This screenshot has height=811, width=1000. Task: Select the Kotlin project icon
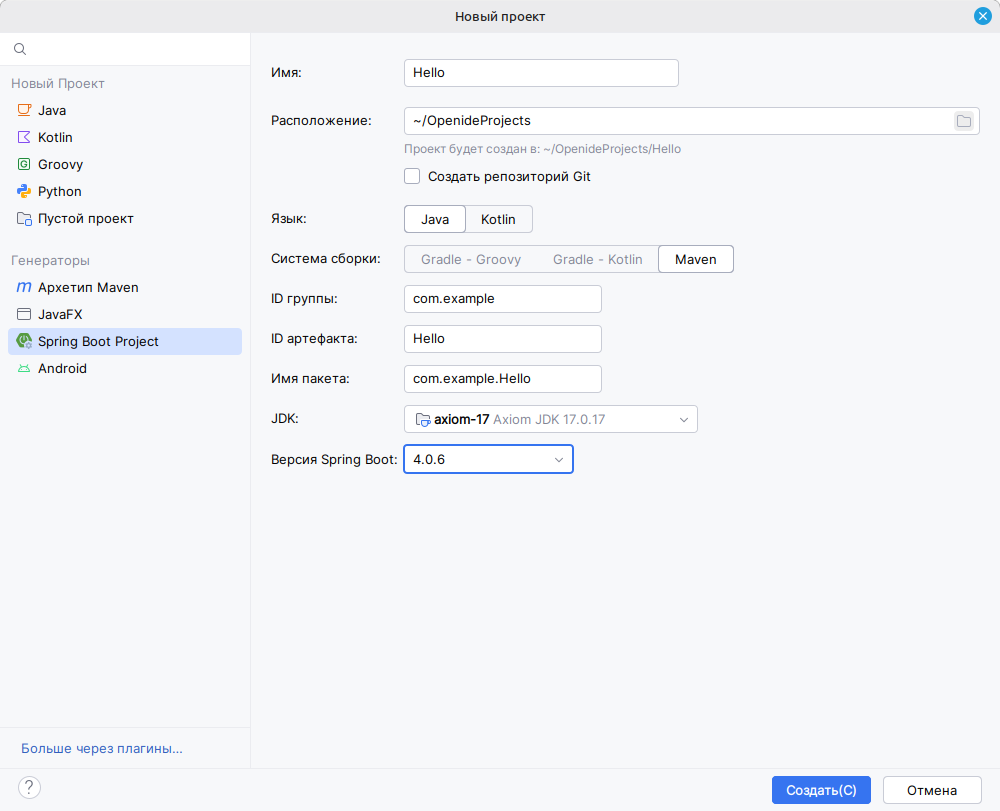click(x=24, y=137)
